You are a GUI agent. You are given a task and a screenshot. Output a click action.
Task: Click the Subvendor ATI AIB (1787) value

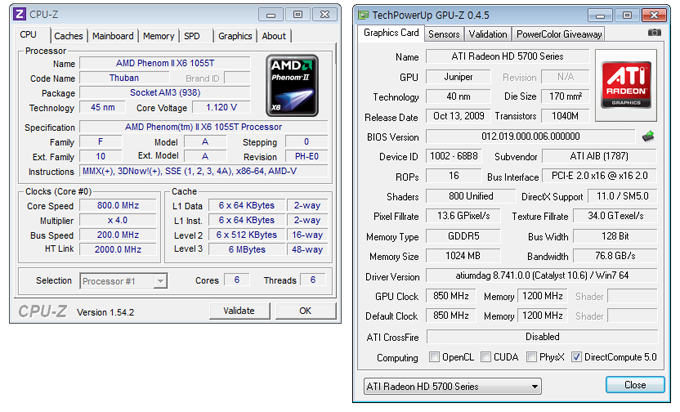[x=599, y=156]
